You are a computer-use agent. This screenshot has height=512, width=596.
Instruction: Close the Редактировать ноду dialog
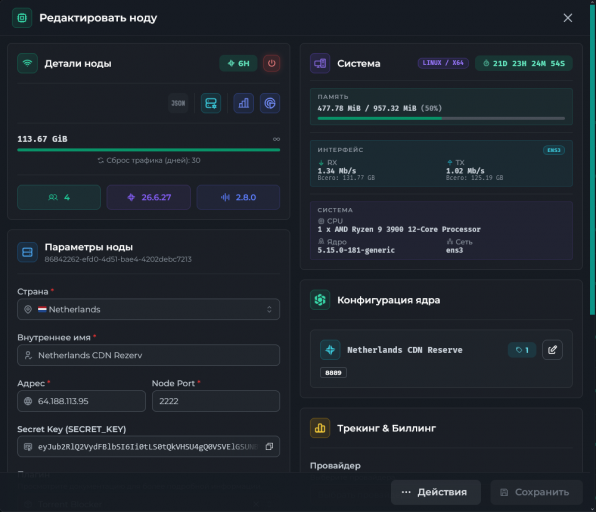pyautogui.click(x=567, y=18)
